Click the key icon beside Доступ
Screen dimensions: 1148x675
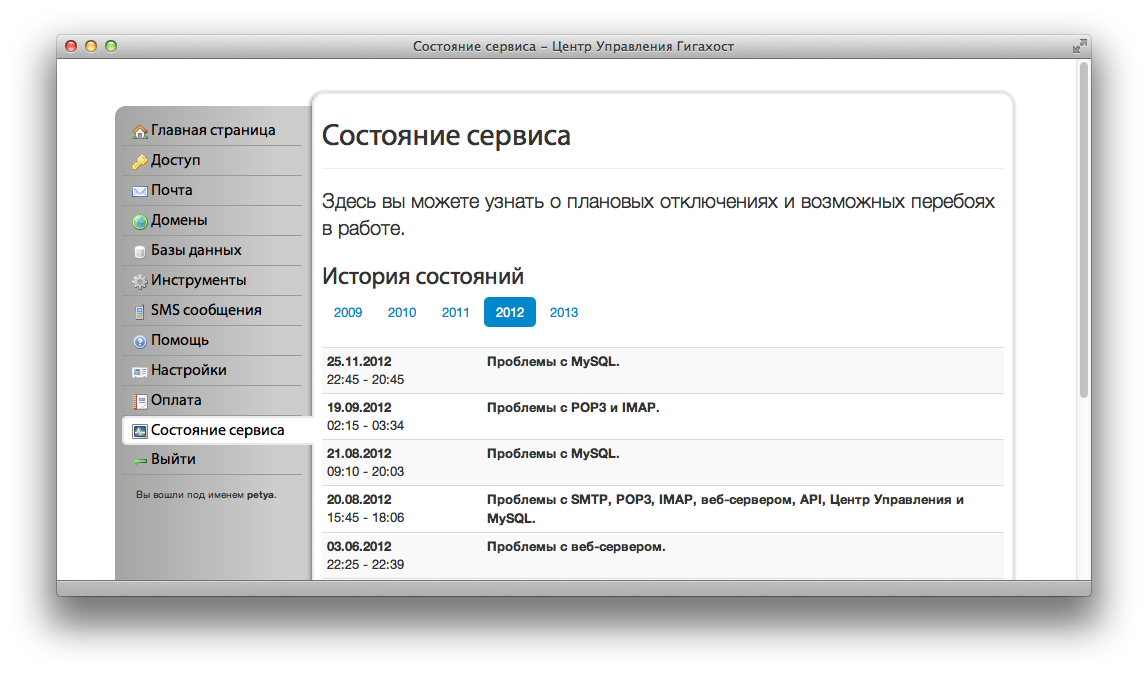point(140,161)
